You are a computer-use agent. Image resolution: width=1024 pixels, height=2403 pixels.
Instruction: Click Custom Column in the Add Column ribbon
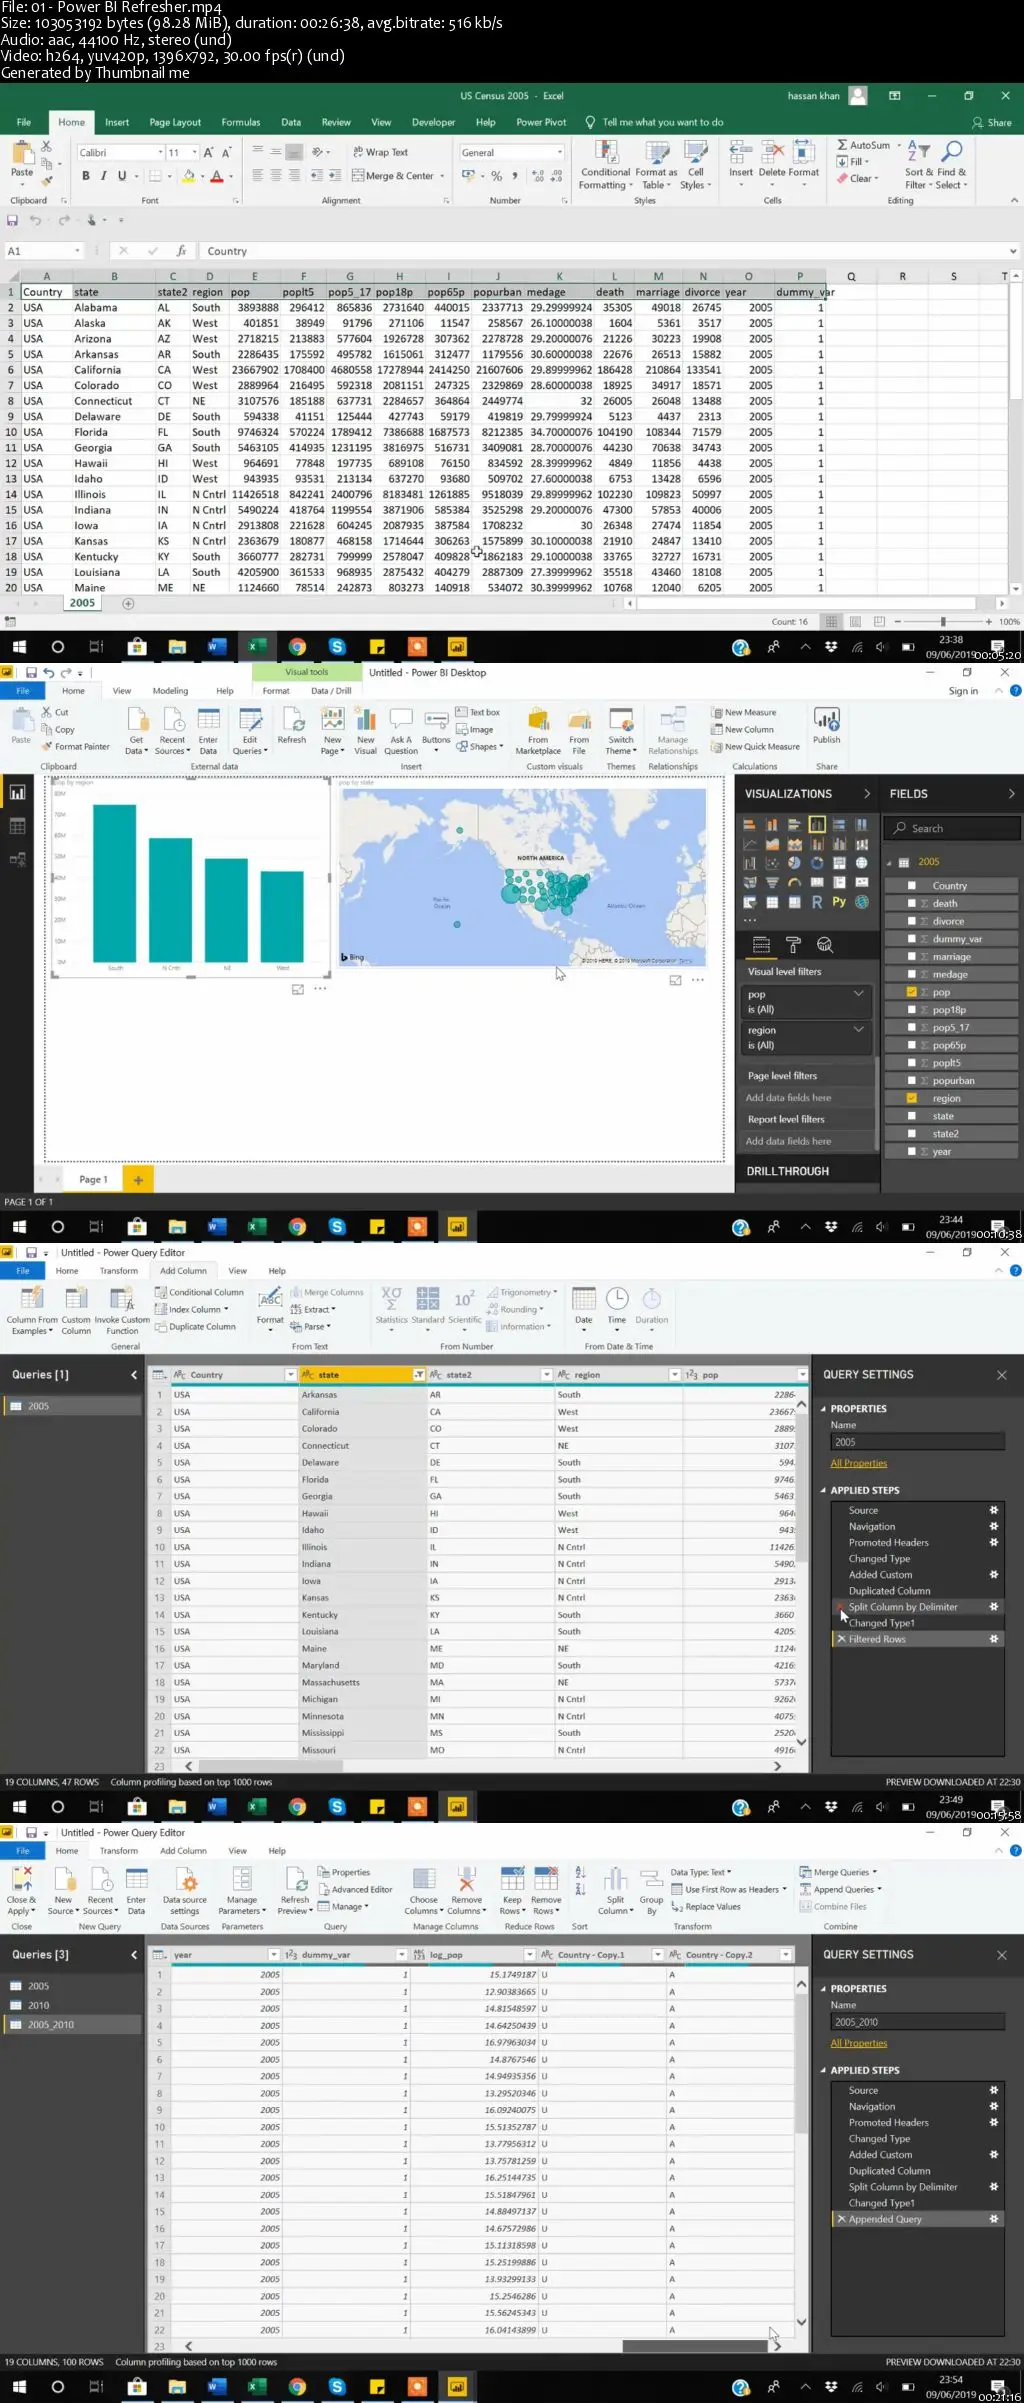pyautogui.click(x=76, y=1310)
